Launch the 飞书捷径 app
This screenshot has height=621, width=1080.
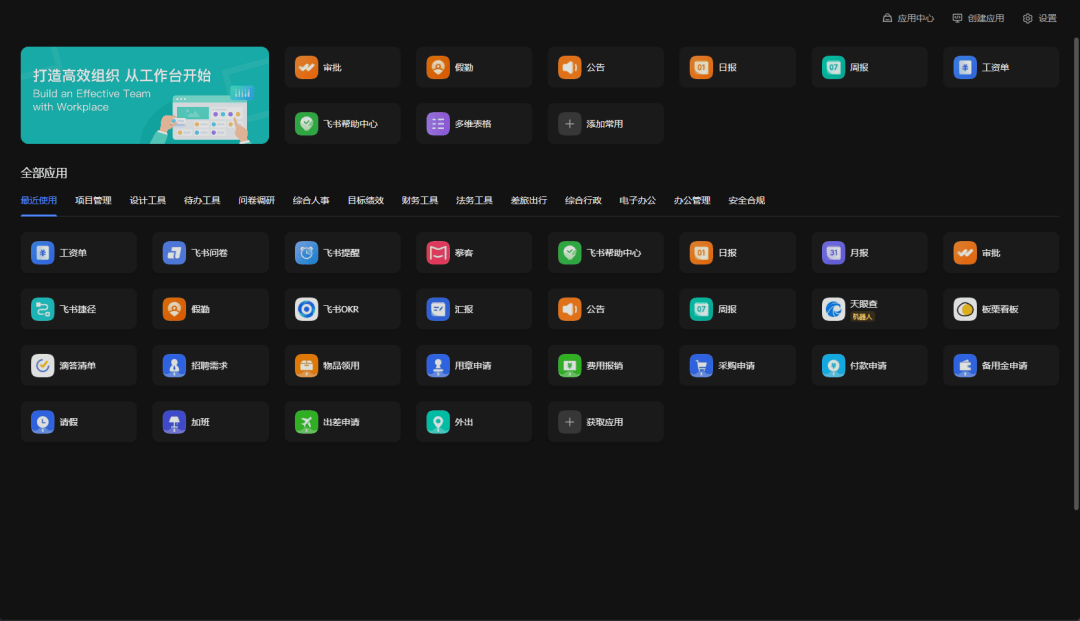click(79, 309)
